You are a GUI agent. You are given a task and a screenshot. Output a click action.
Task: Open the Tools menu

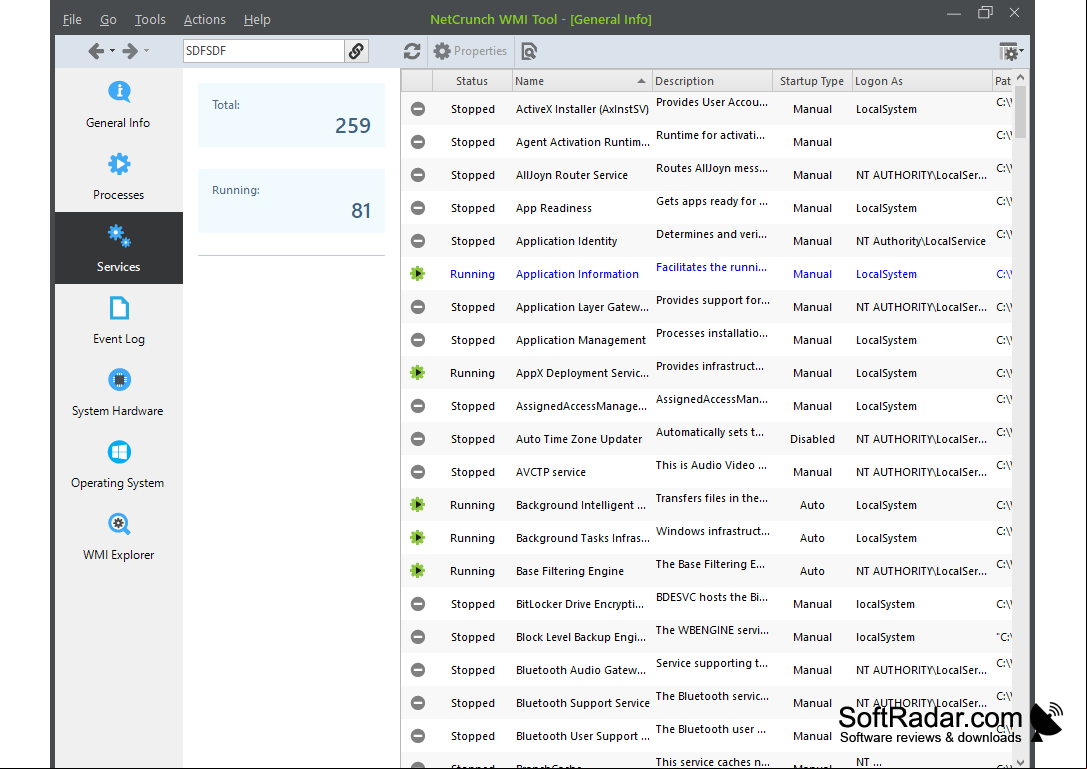pos(150,19)
